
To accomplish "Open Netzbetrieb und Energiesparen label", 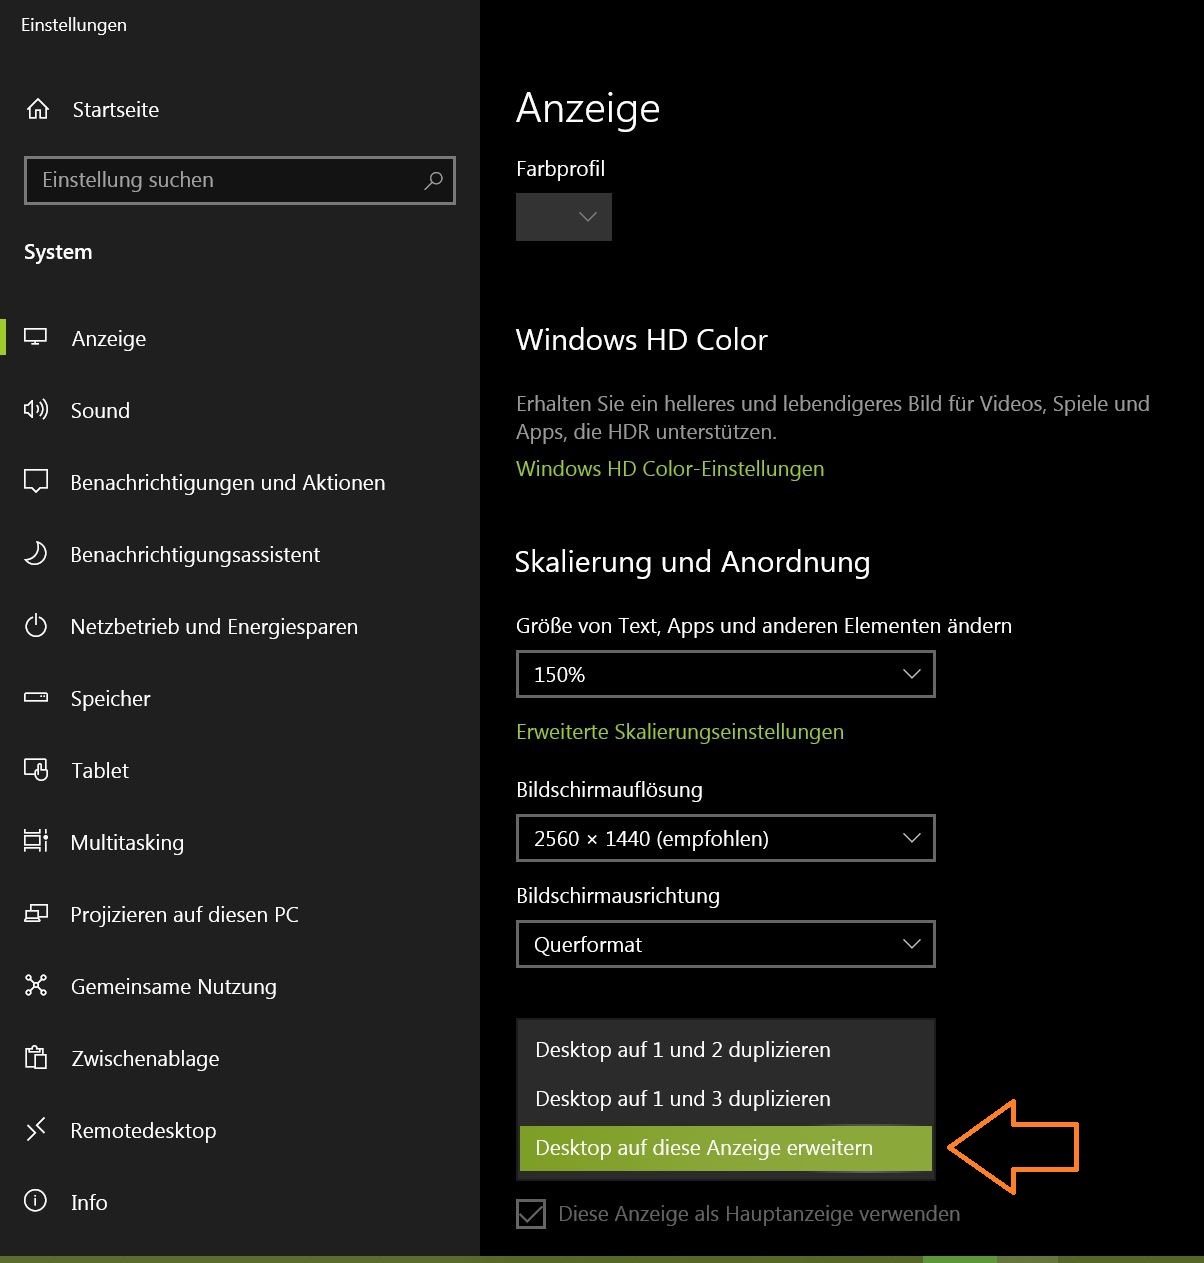I will pos(214,626).
